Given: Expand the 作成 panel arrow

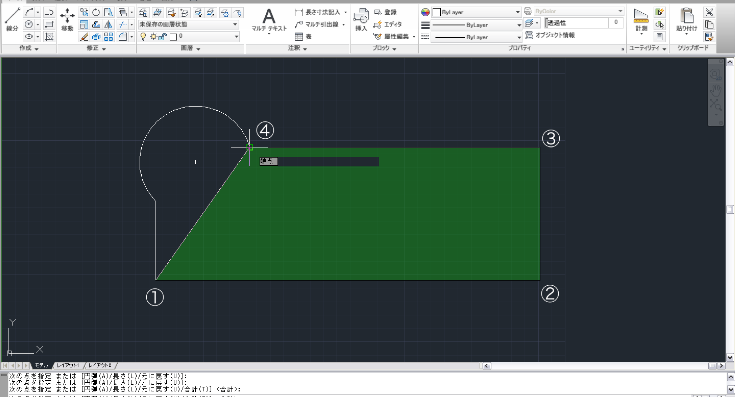Looking at the screenshot, I should pos(37,49).
